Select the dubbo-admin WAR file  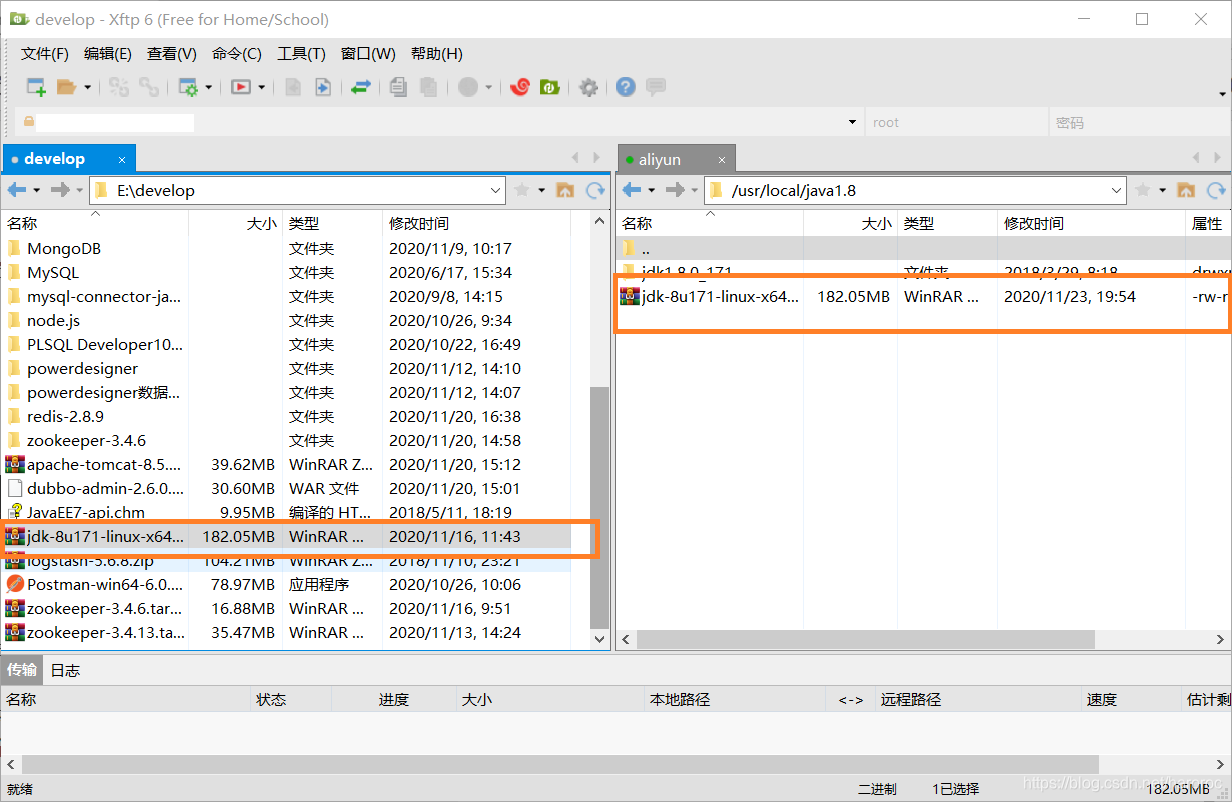point(105,488)
